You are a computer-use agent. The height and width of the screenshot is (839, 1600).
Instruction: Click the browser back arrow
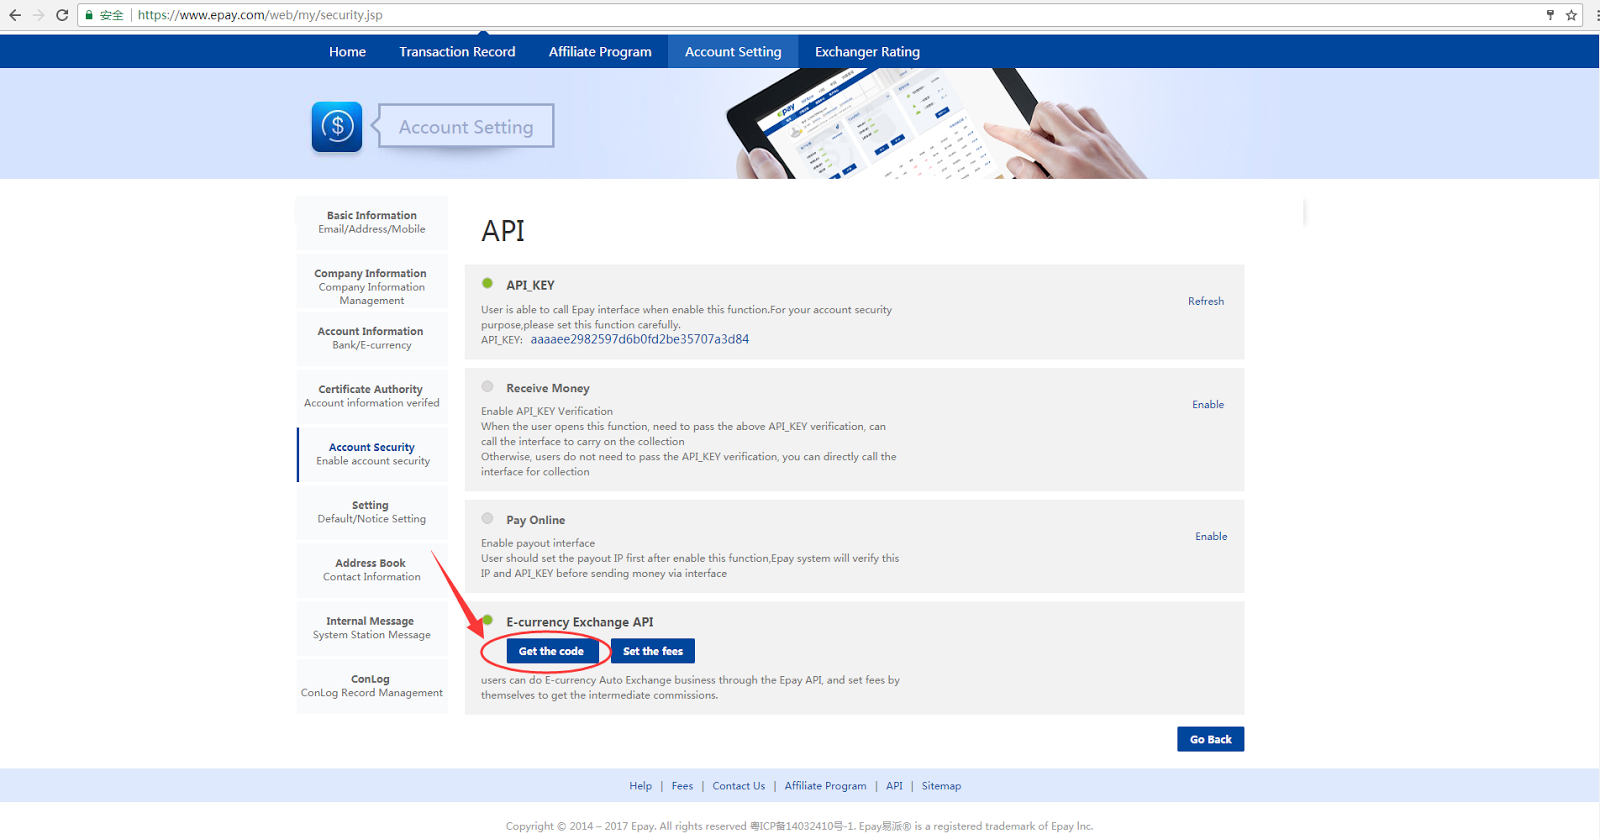15,15
